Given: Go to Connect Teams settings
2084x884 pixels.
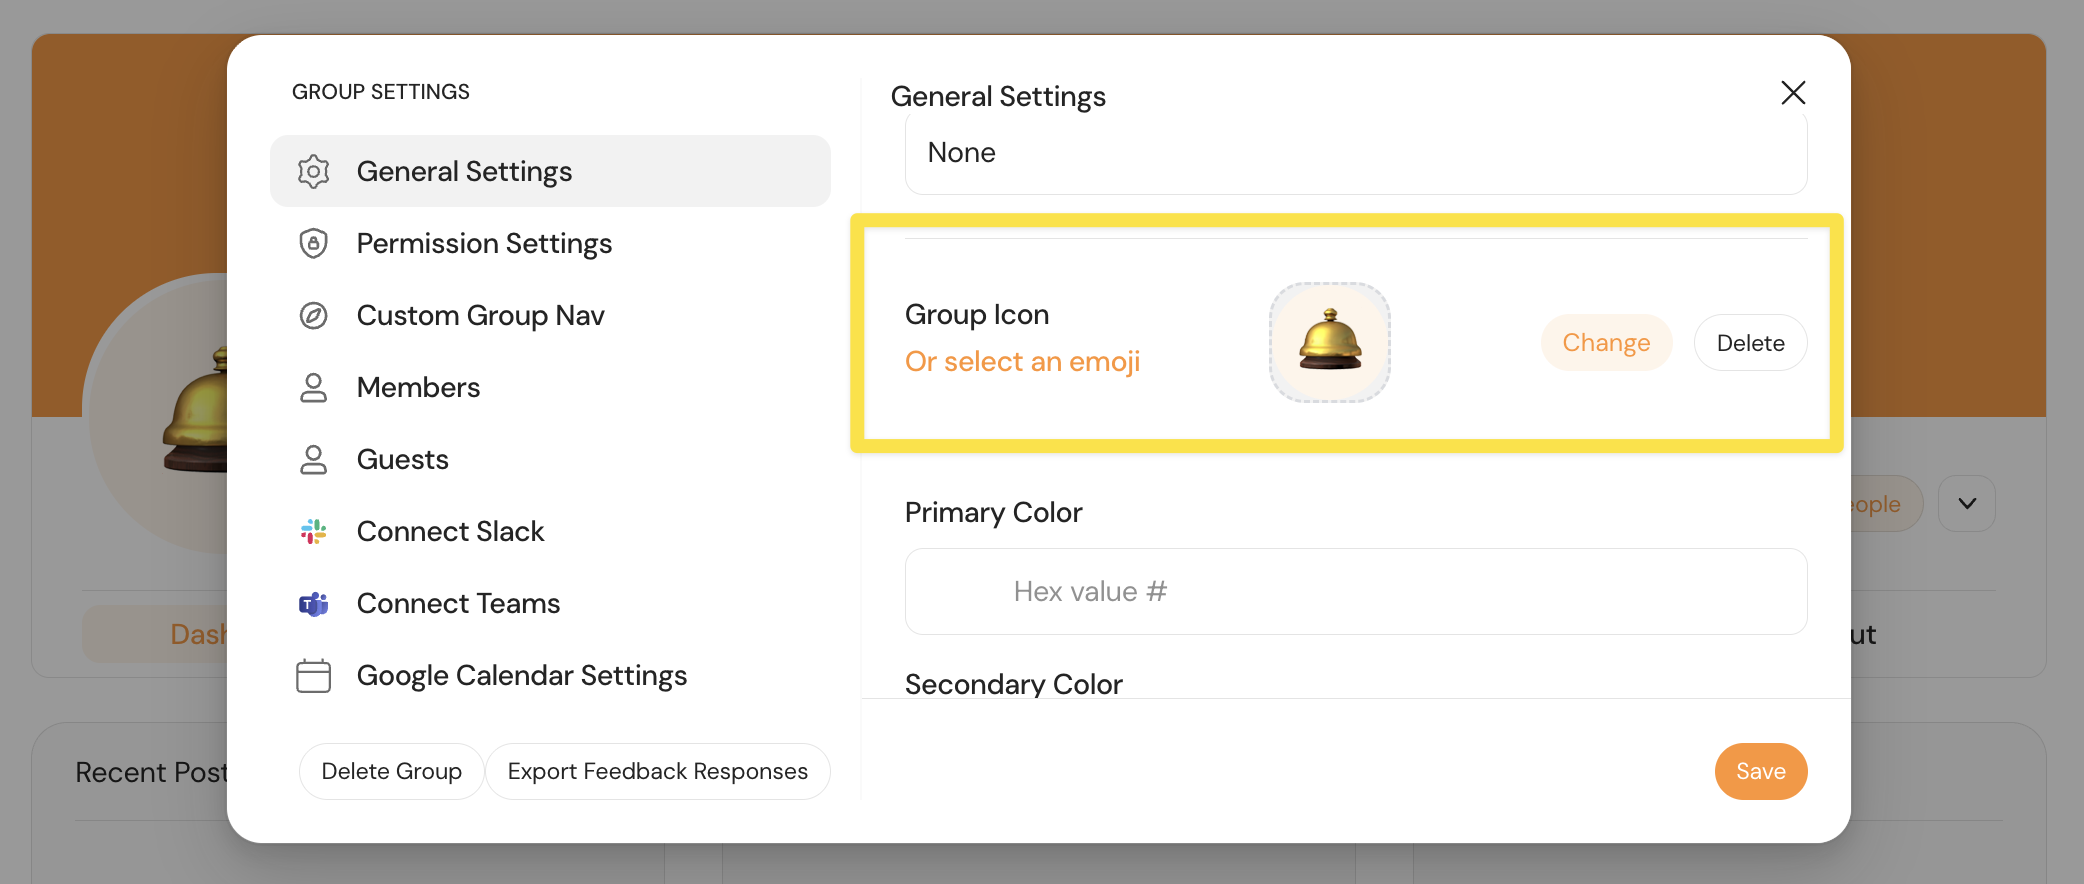Looking at the screenshot, I should tap(458, 604).
